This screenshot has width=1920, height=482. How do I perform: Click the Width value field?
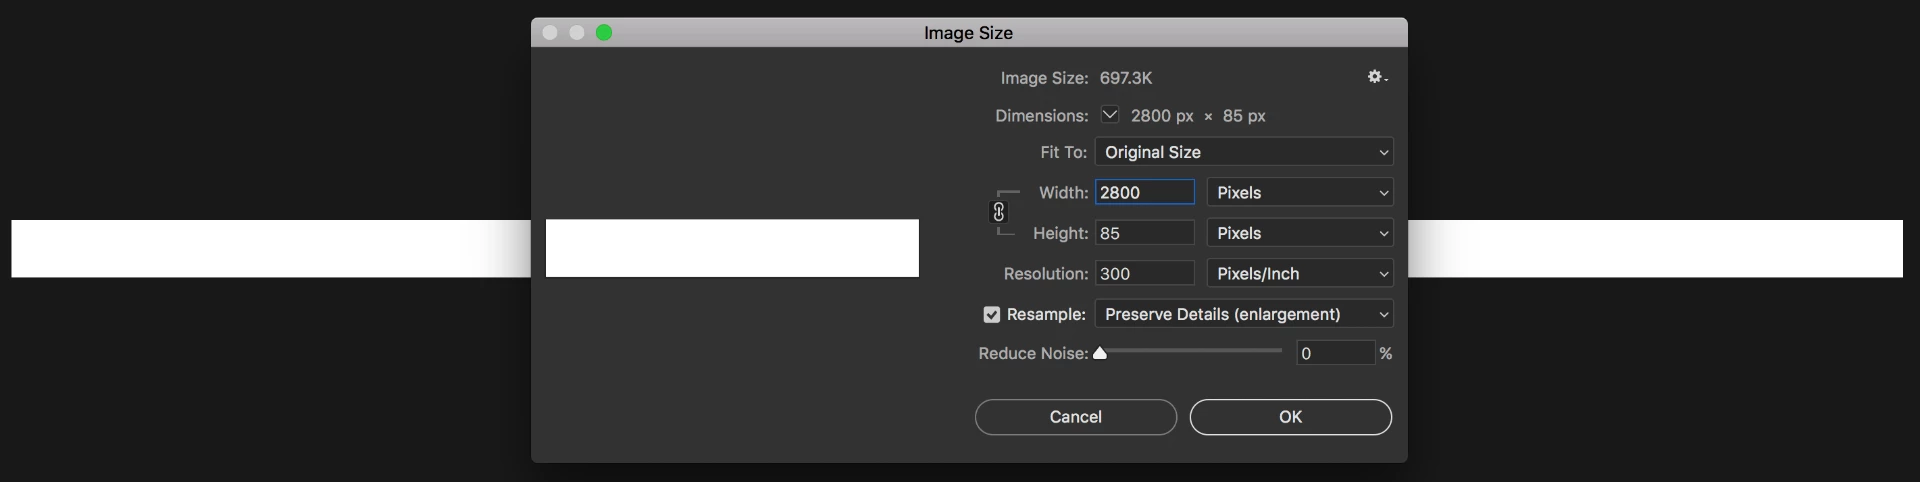pyautogui.click(x=1144, y=192)
